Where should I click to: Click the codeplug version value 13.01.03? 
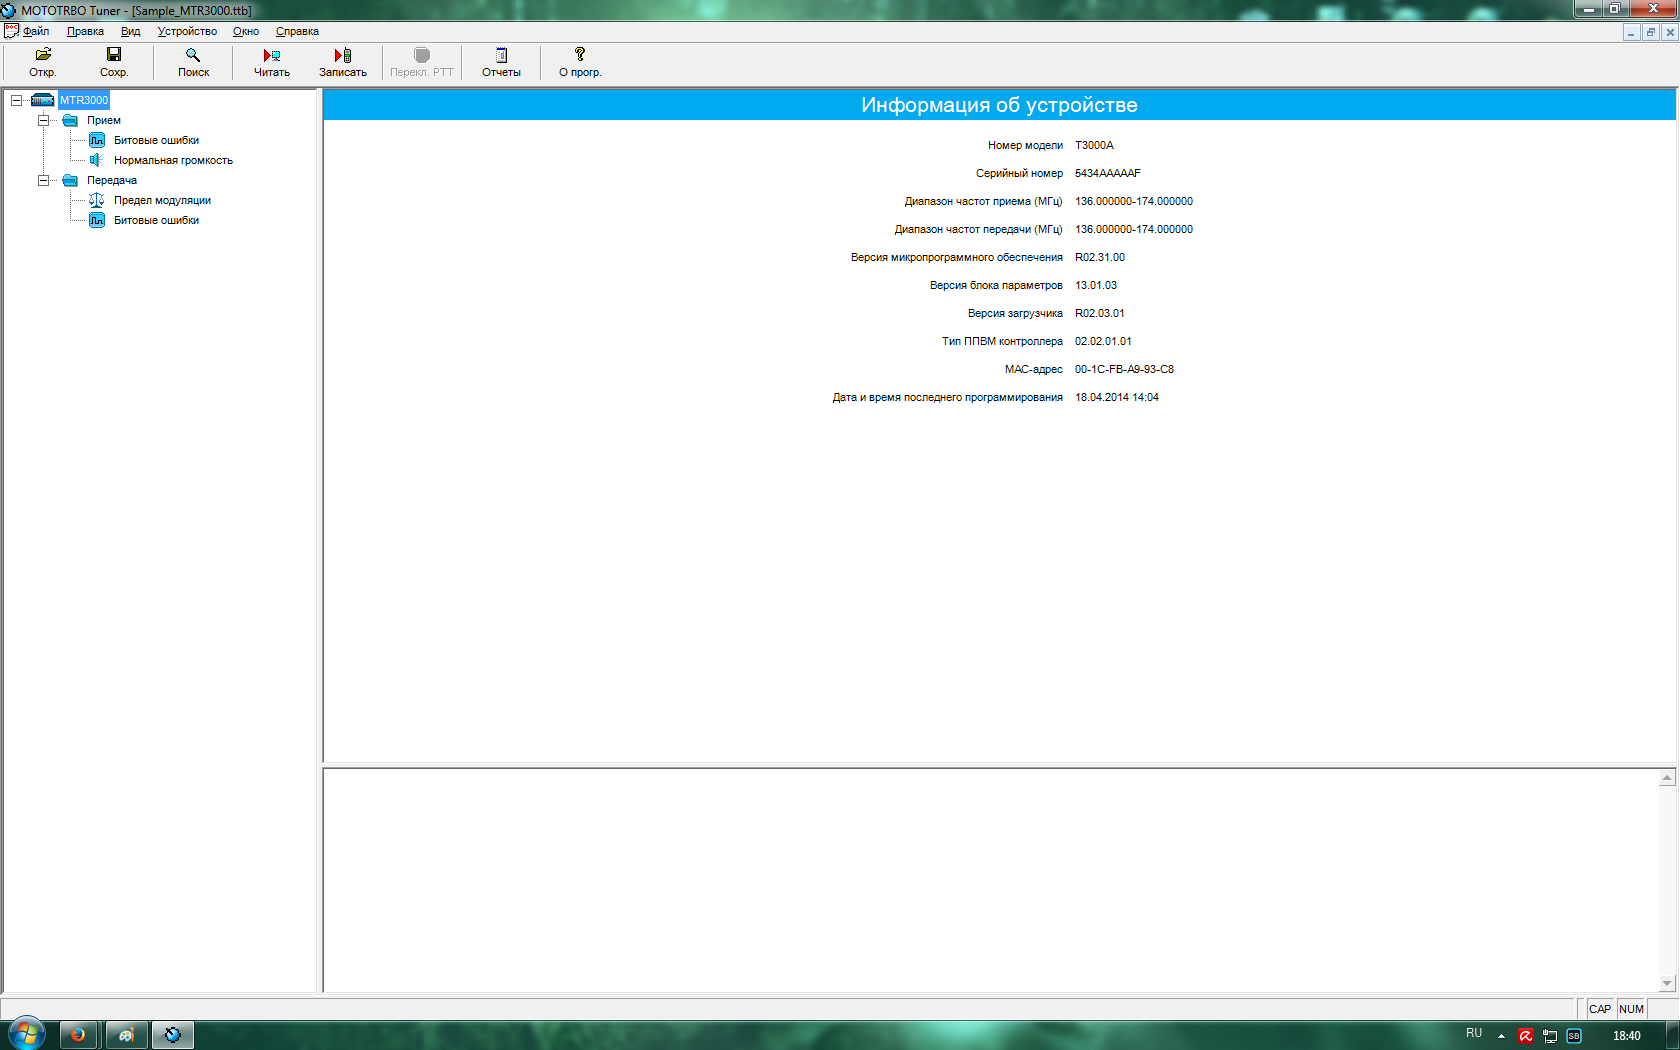point(1096,285)
